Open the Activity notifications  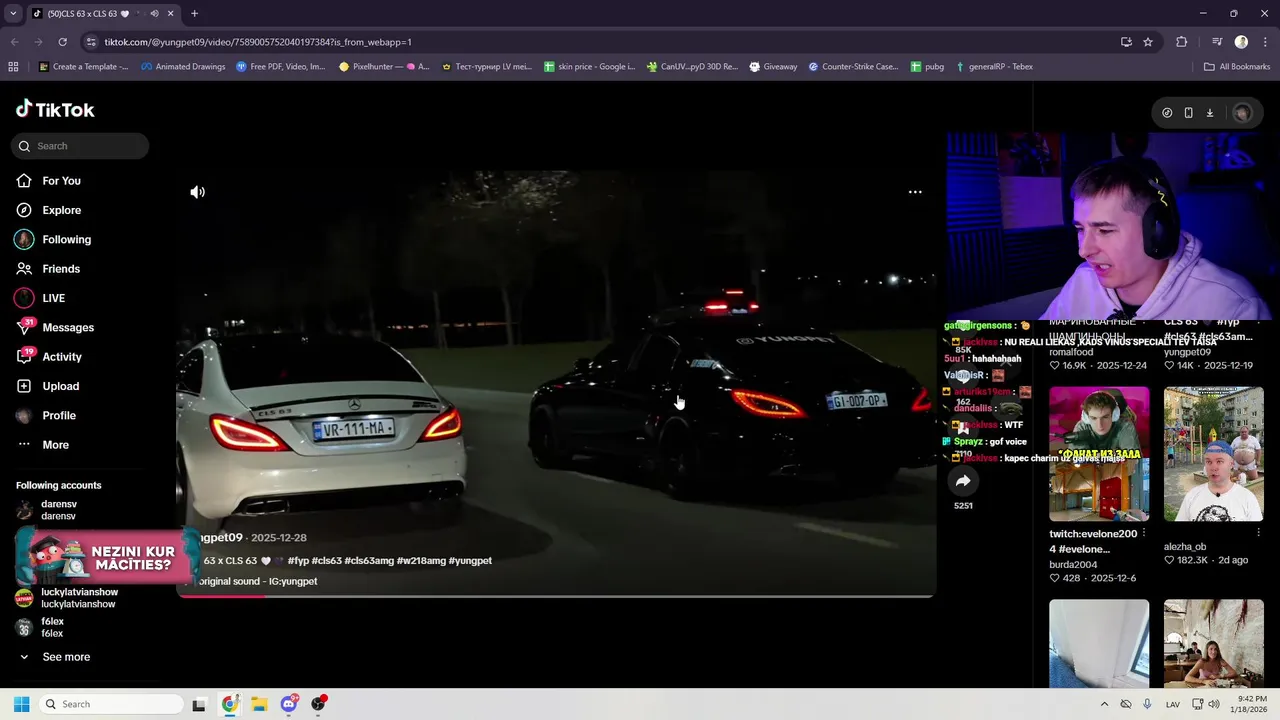[x=49, y=356]
